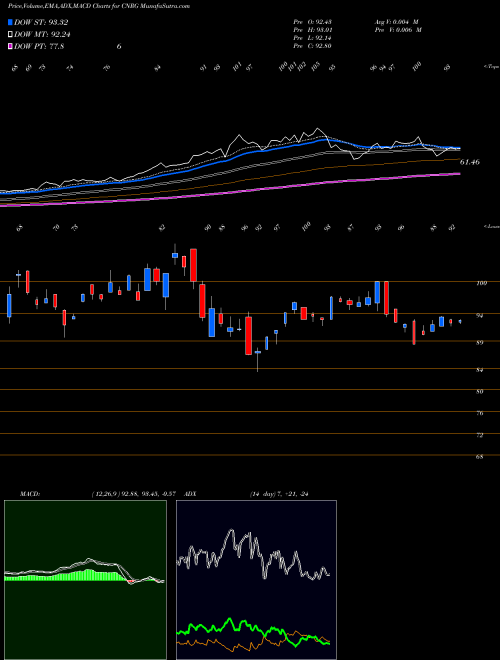Click the 89 price axis label
The height and width of the screenshot is (660, 500).
click(x=481, y=342)
